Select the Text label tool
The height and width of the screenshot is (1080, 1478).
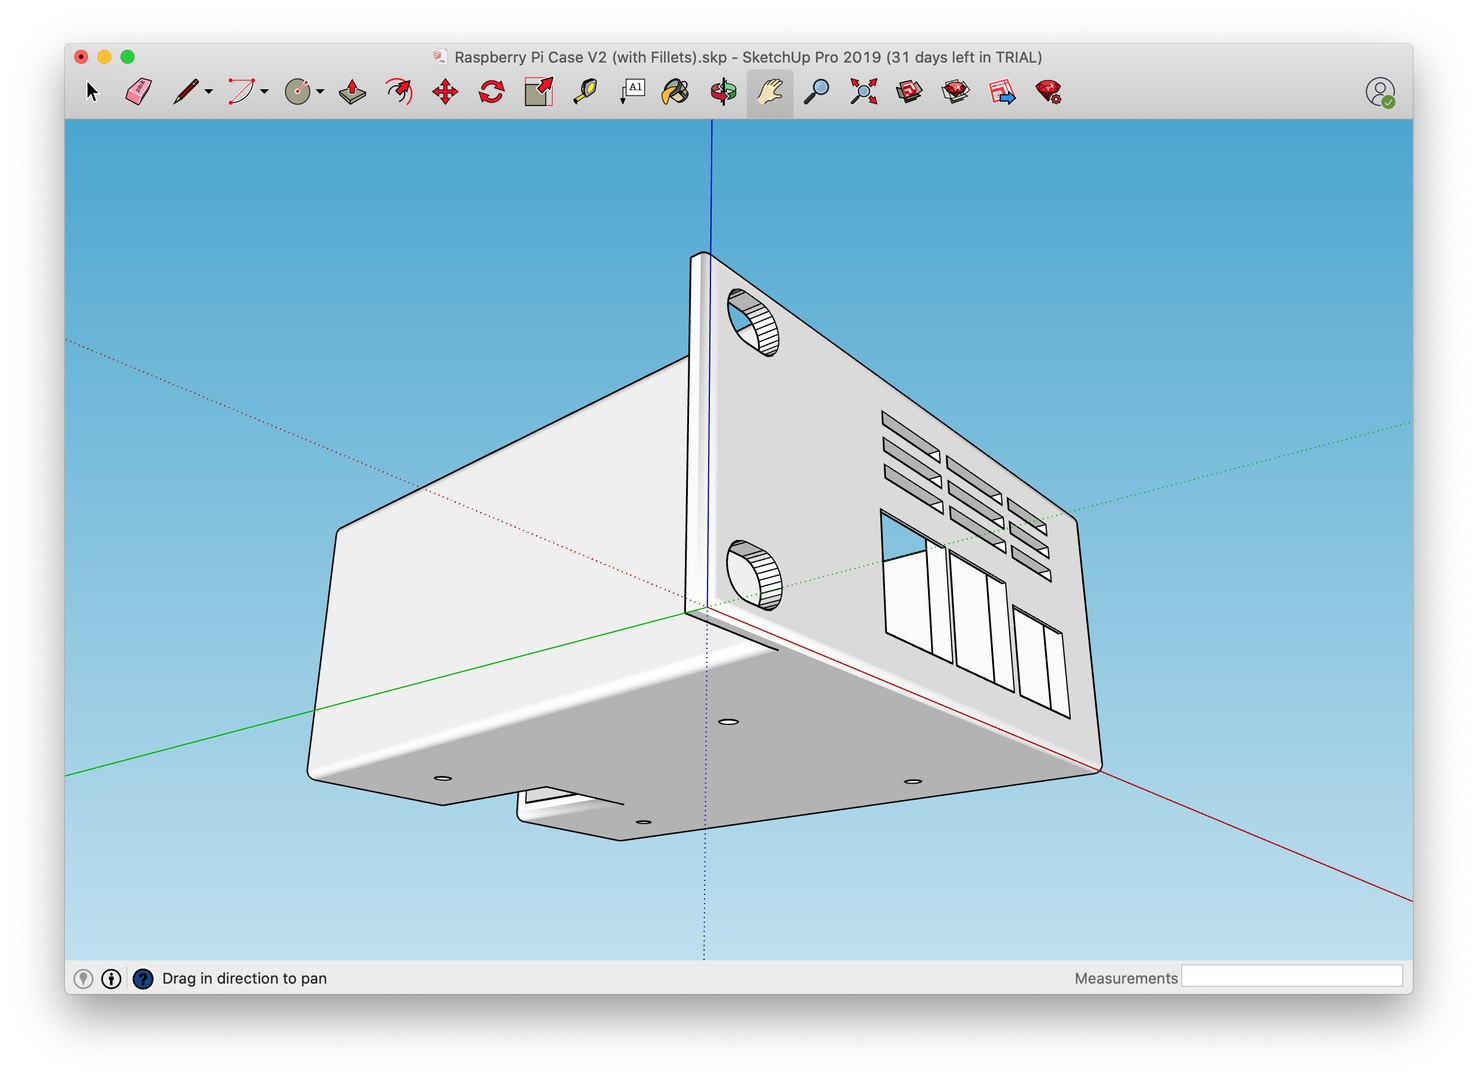coord(632,92)
